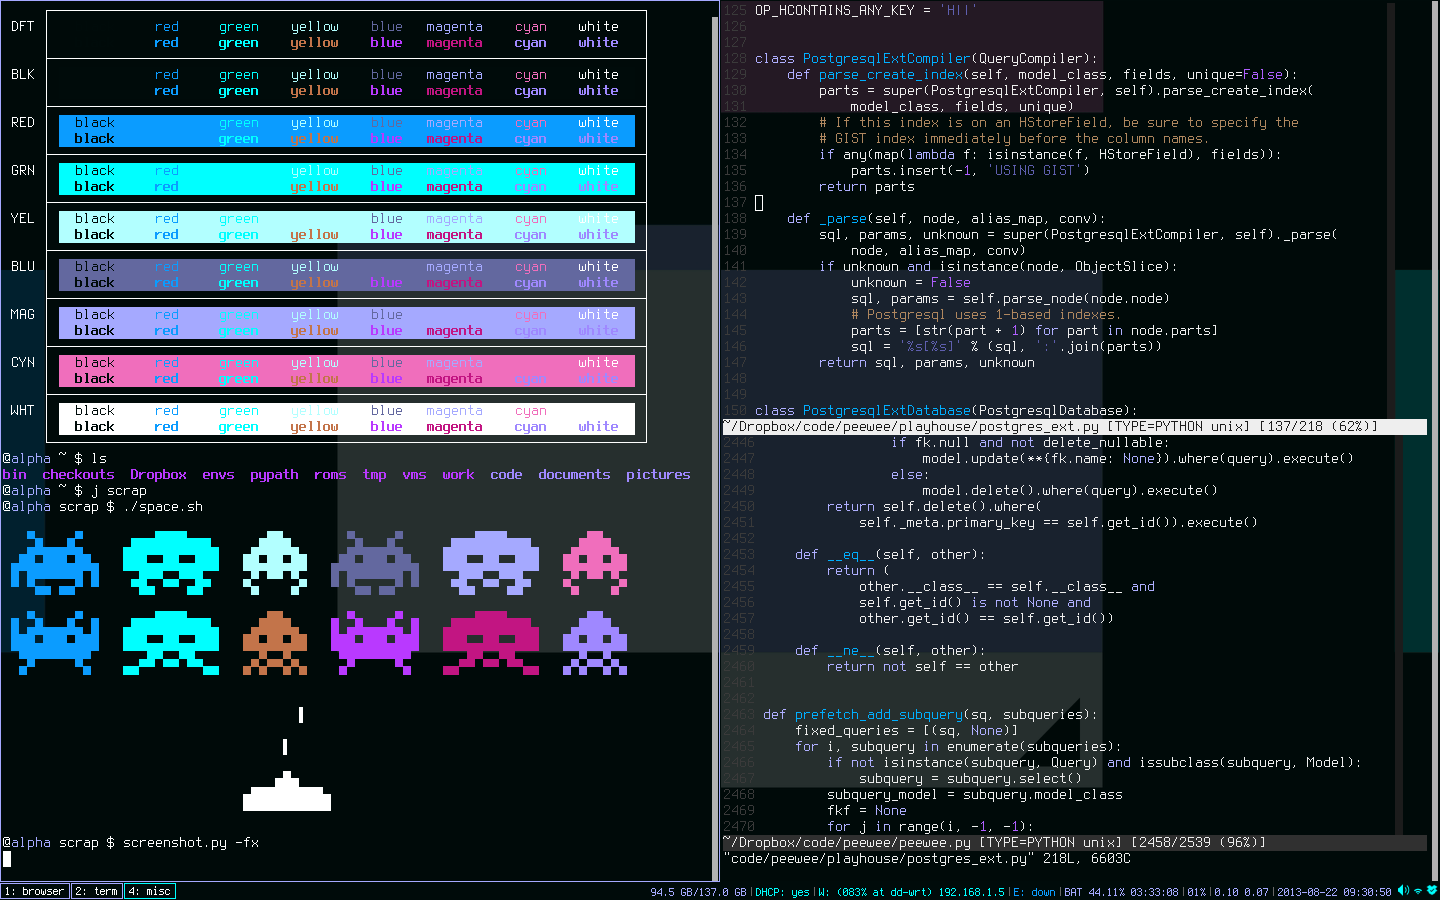Screen dimensions: 1440x900
Task: Switch to workspace 2: term
Action: [96, 891]
